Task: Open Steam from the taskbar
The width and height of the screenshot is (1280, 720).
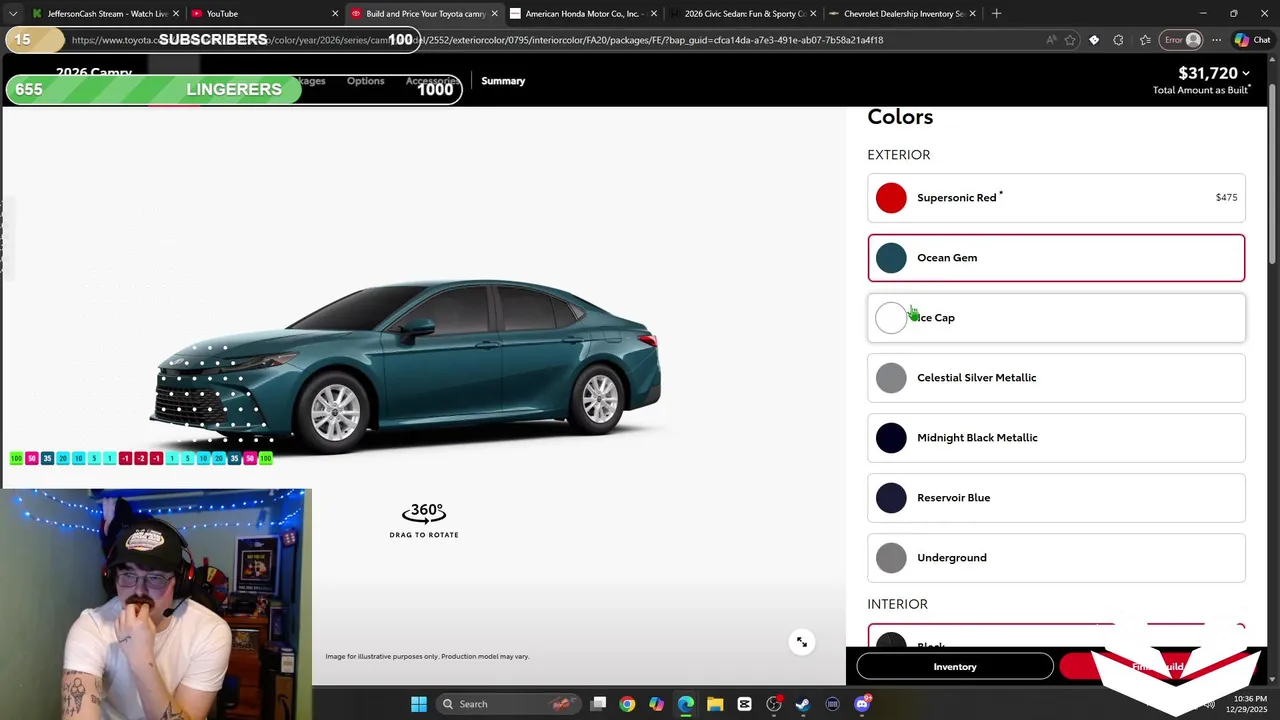Action: point(803,704)
